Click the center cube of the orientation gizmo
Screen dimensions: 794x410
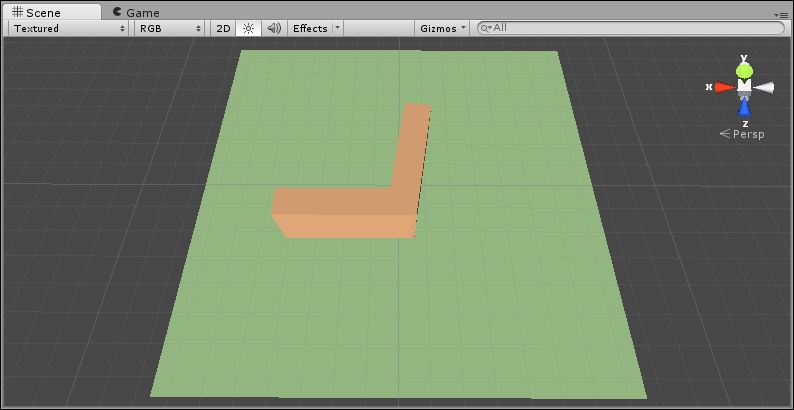pyautogui.click(x=744, y=88)
